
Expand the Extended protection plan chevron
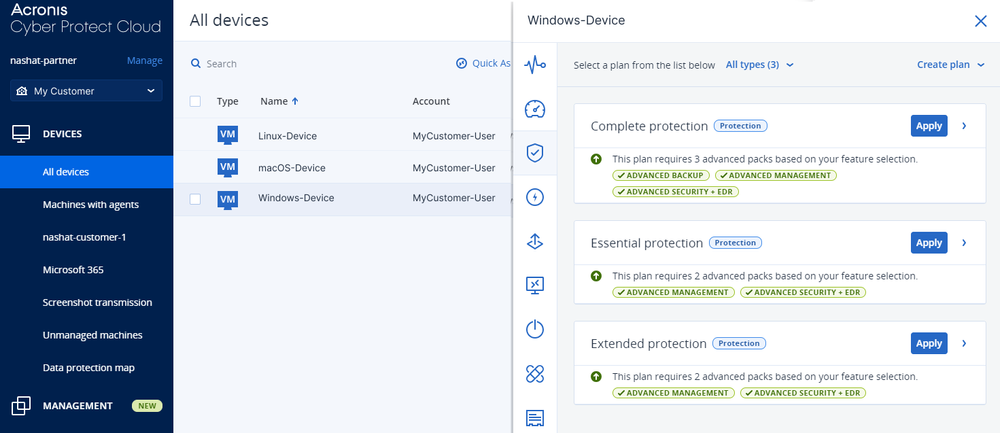(964, 343)
